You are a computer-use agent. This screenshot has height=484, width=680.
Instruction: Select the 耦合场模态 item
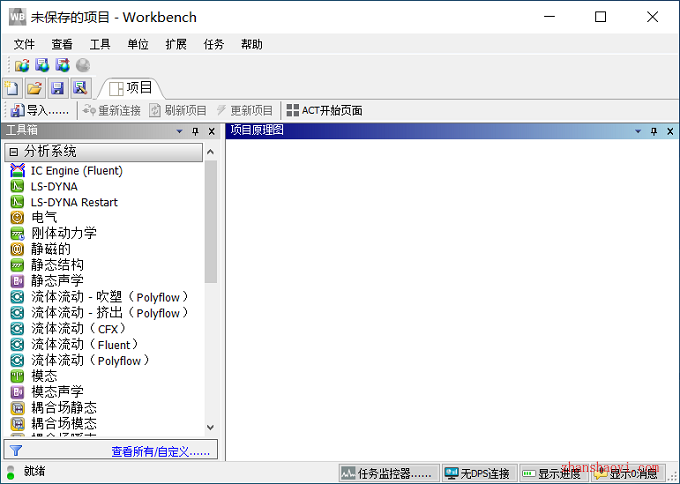tap(53, 423)
